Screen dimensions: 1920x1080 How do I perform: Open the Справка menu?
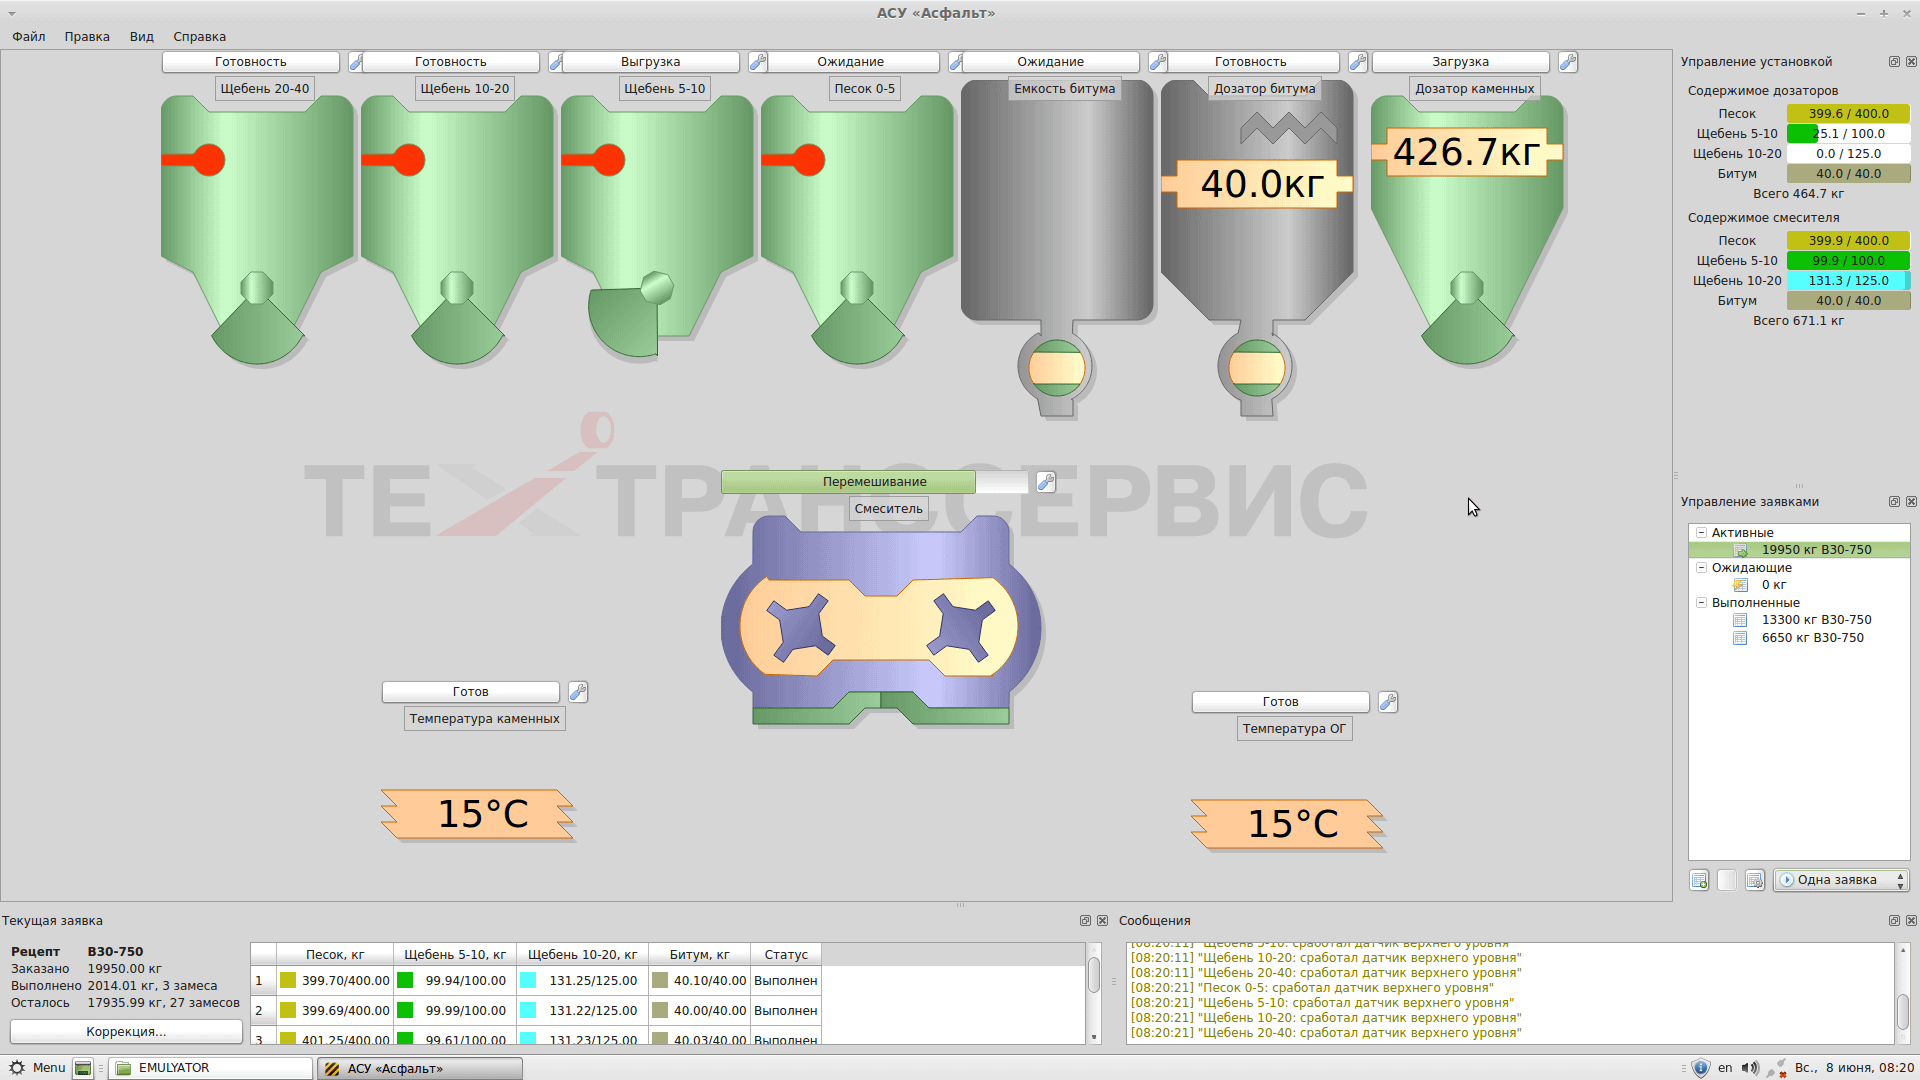199,37
